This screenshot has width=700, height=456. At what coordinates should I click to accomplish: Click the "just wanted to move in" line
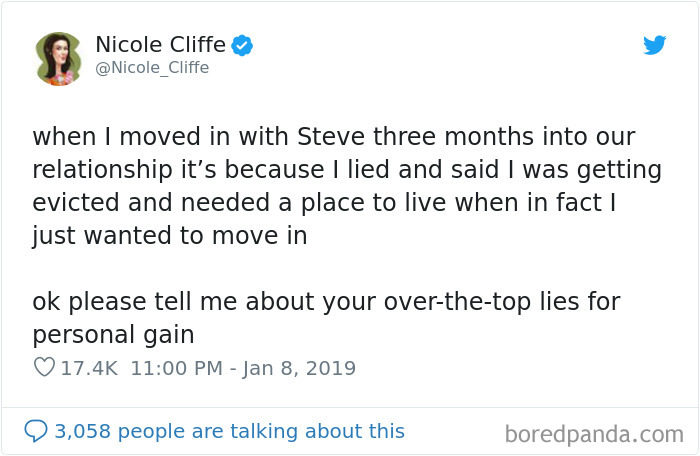[170, 236]
